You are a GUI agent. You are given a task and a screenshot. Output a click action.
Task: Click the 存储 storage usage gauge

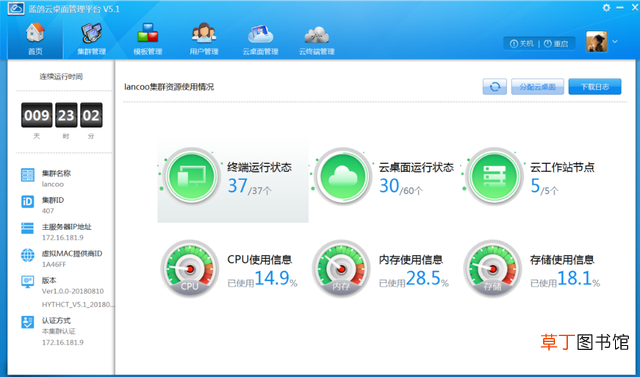(493, 268)
